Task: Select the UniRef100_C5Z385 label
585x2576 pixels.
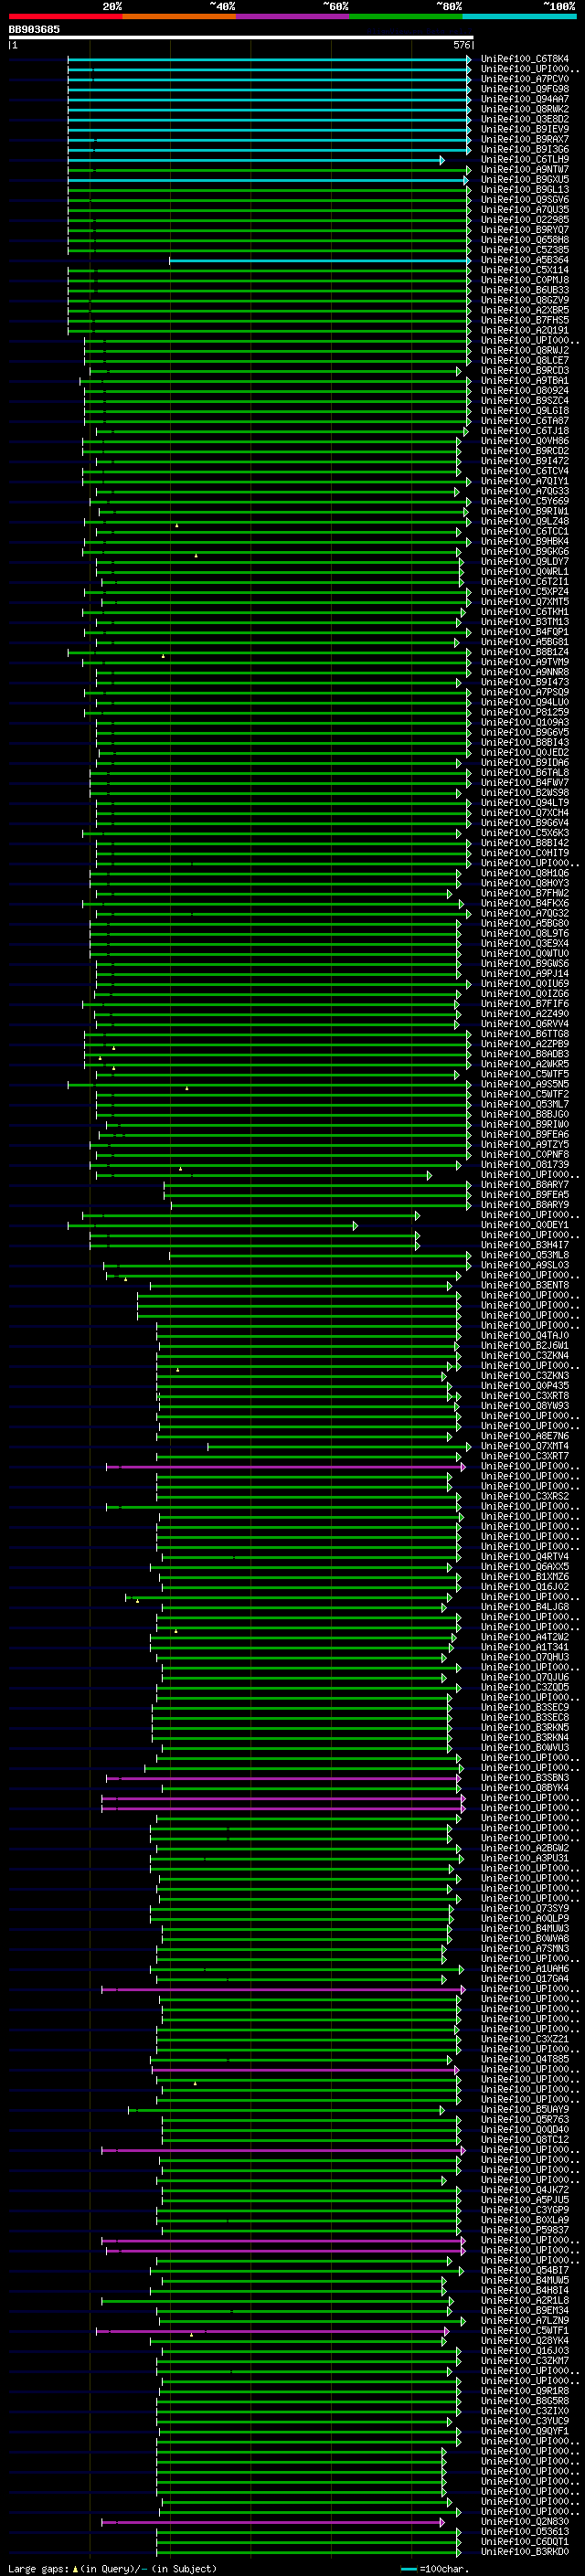Action: [x=524, y=250]
